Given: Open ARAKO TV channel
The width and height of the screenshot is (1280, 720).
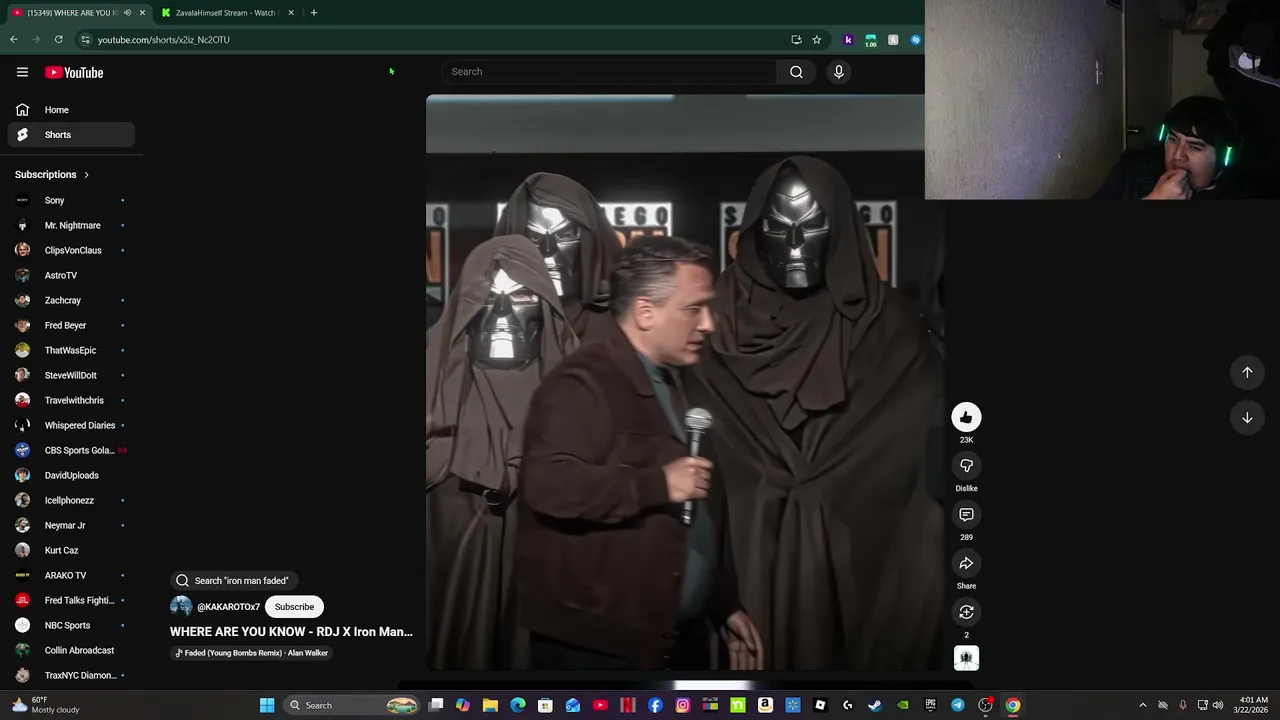Looking at the screenshot, I should pos(71,575).
